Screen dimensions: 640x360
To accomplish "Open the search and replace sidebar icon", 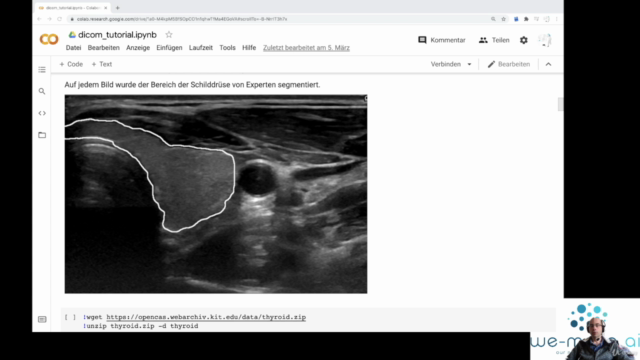I will (42, 91).
